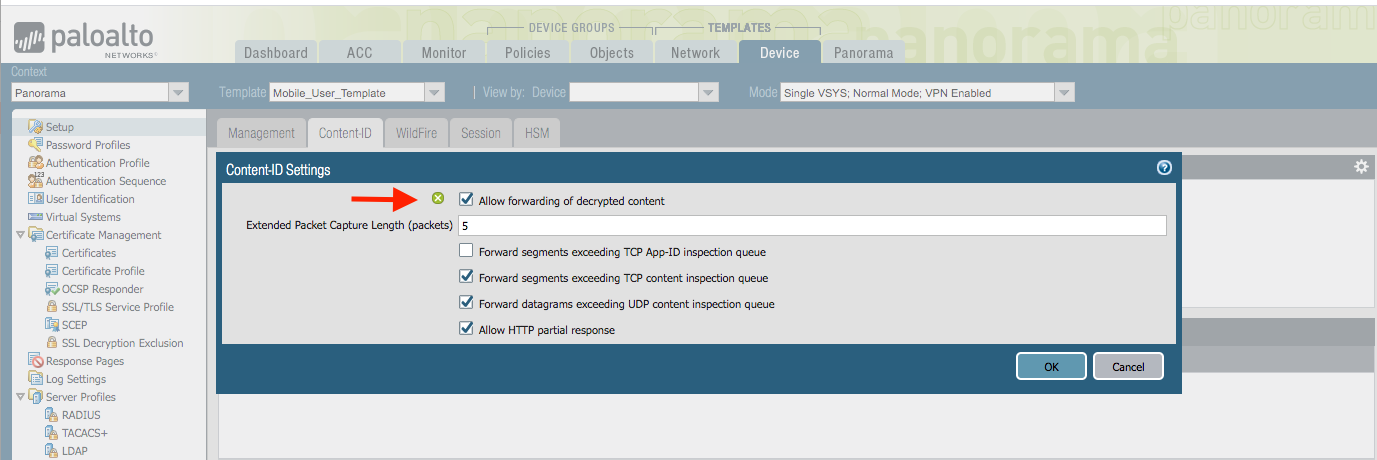Open the Policies tab
Screen dimensions: 1377x460
pos(527,53)
